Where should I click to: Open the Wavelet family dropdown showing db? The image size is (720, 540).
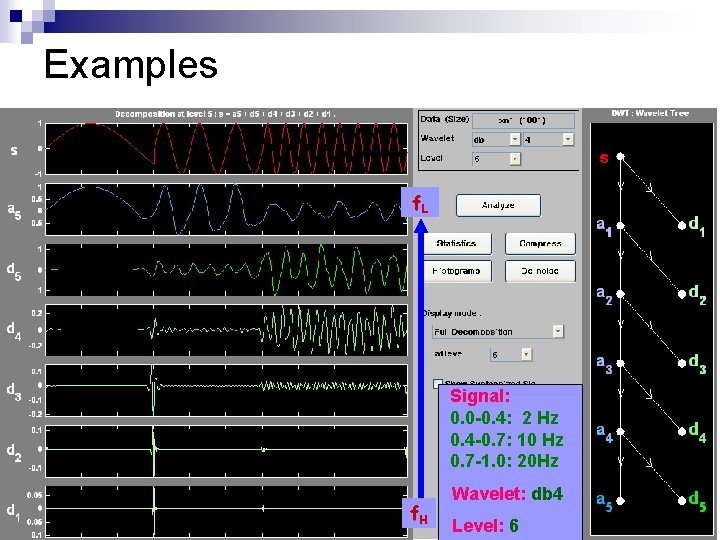[x=496, y=140]
